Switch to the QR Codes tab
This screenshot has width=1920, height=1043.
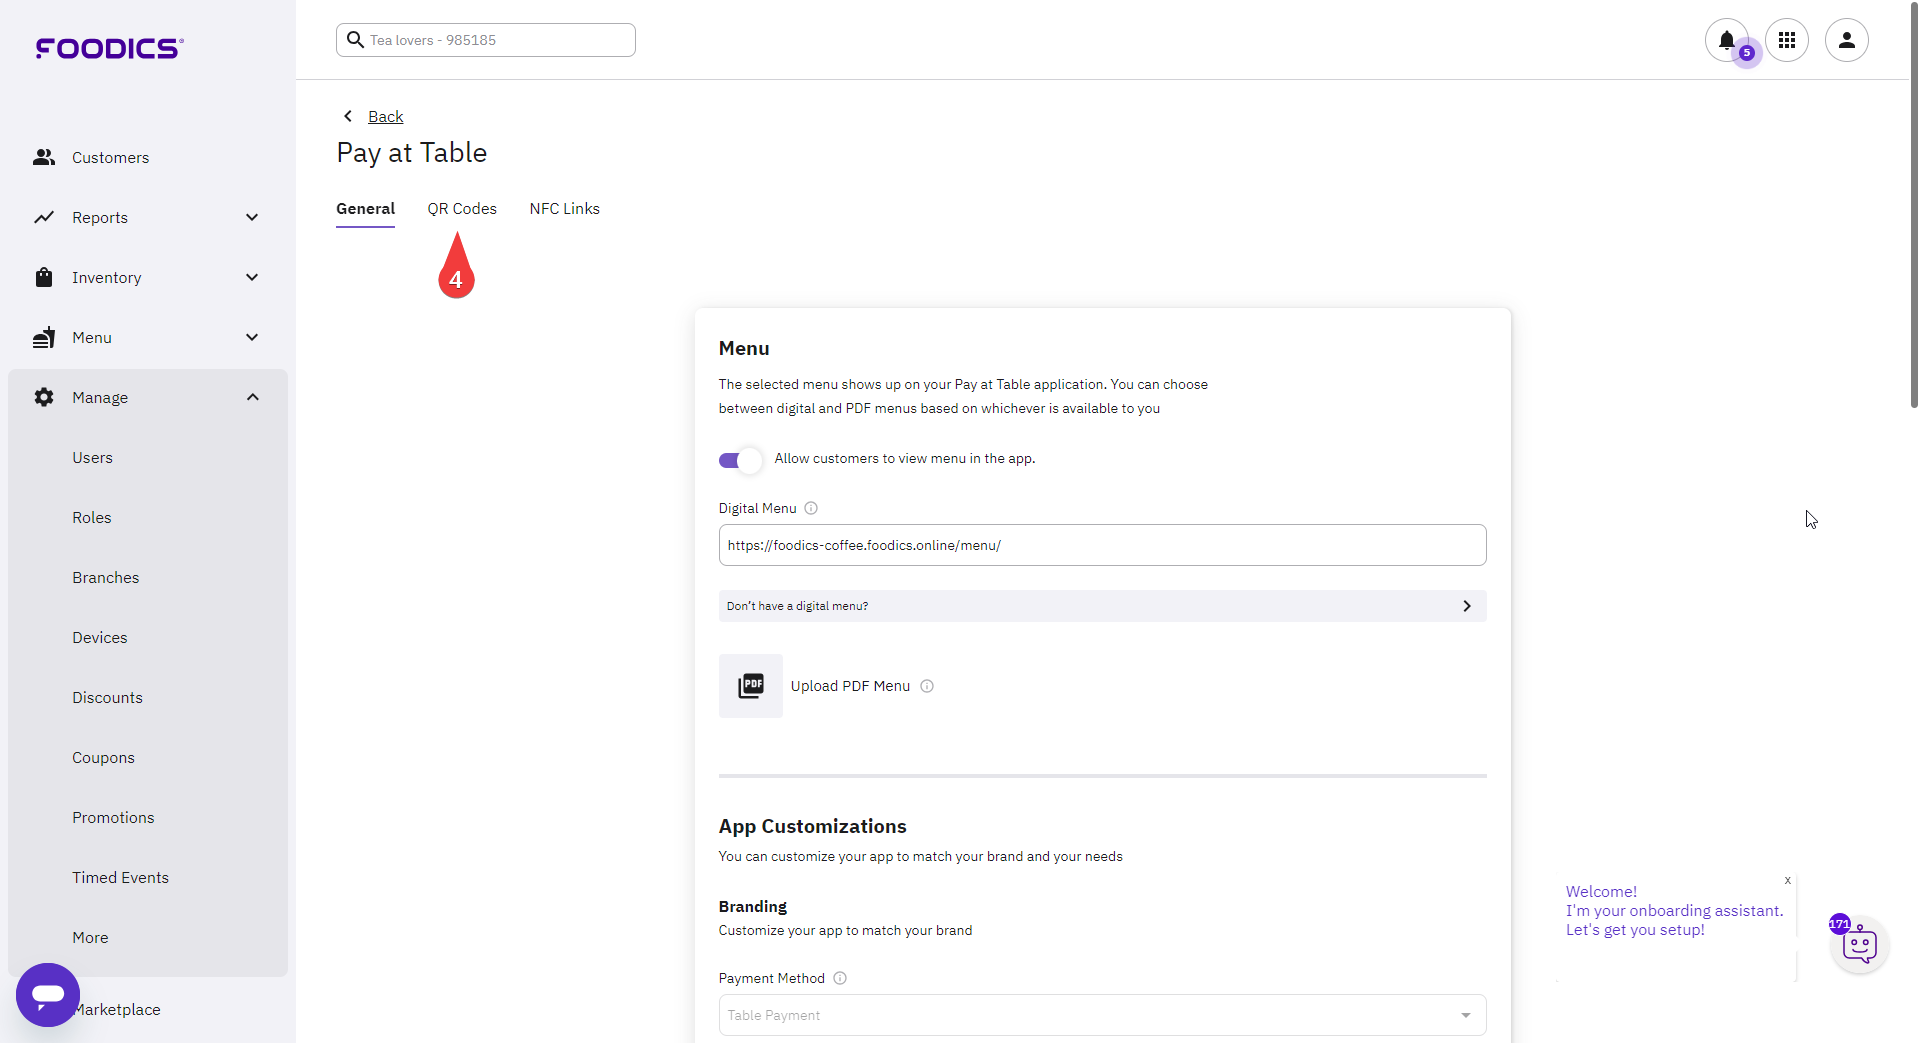[x=462, y=209]
